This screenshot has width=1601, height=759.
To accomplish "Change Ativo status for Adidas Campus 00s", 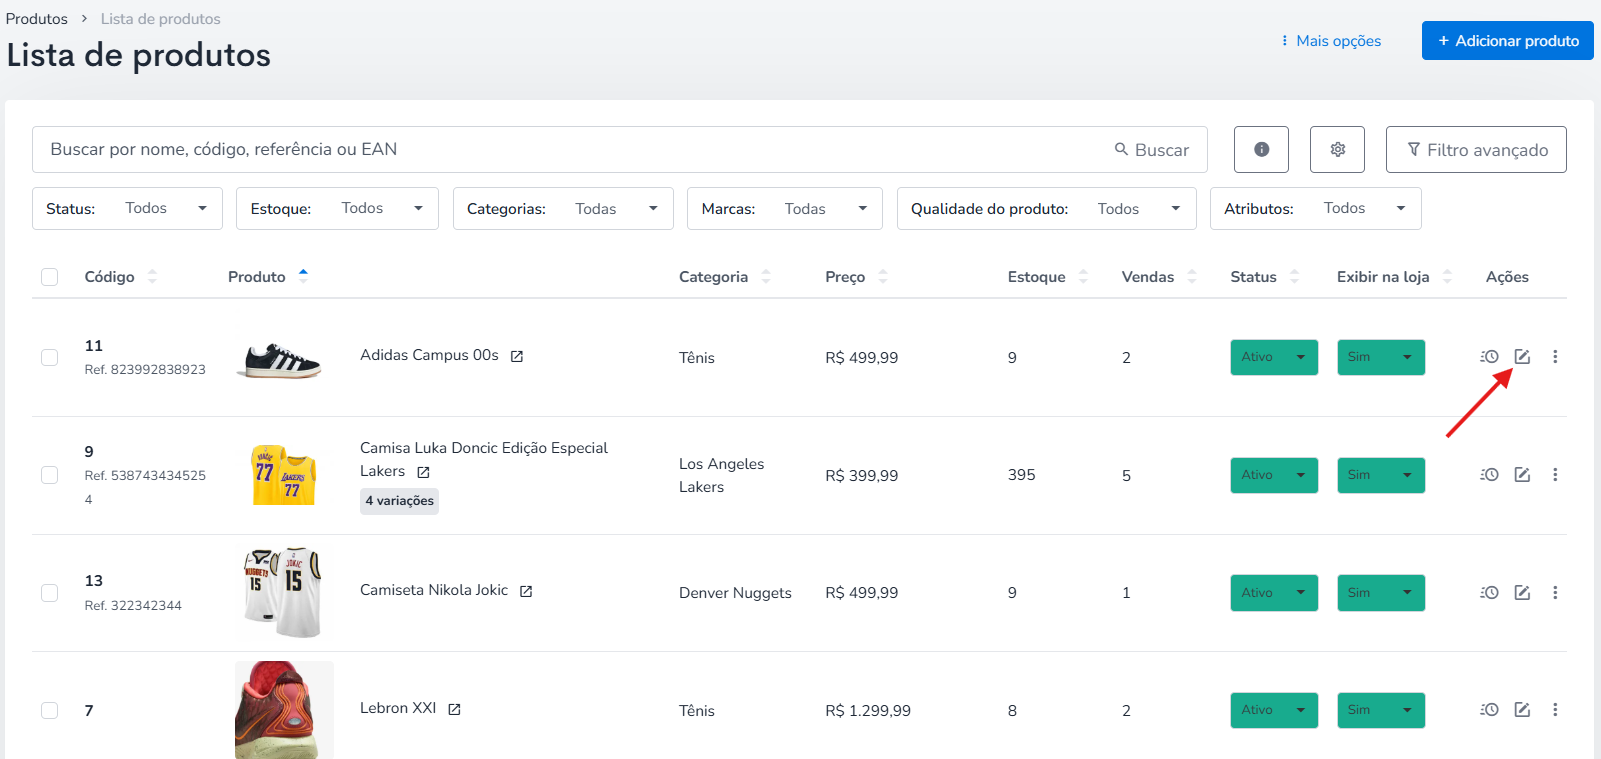I will [1274, 357].
